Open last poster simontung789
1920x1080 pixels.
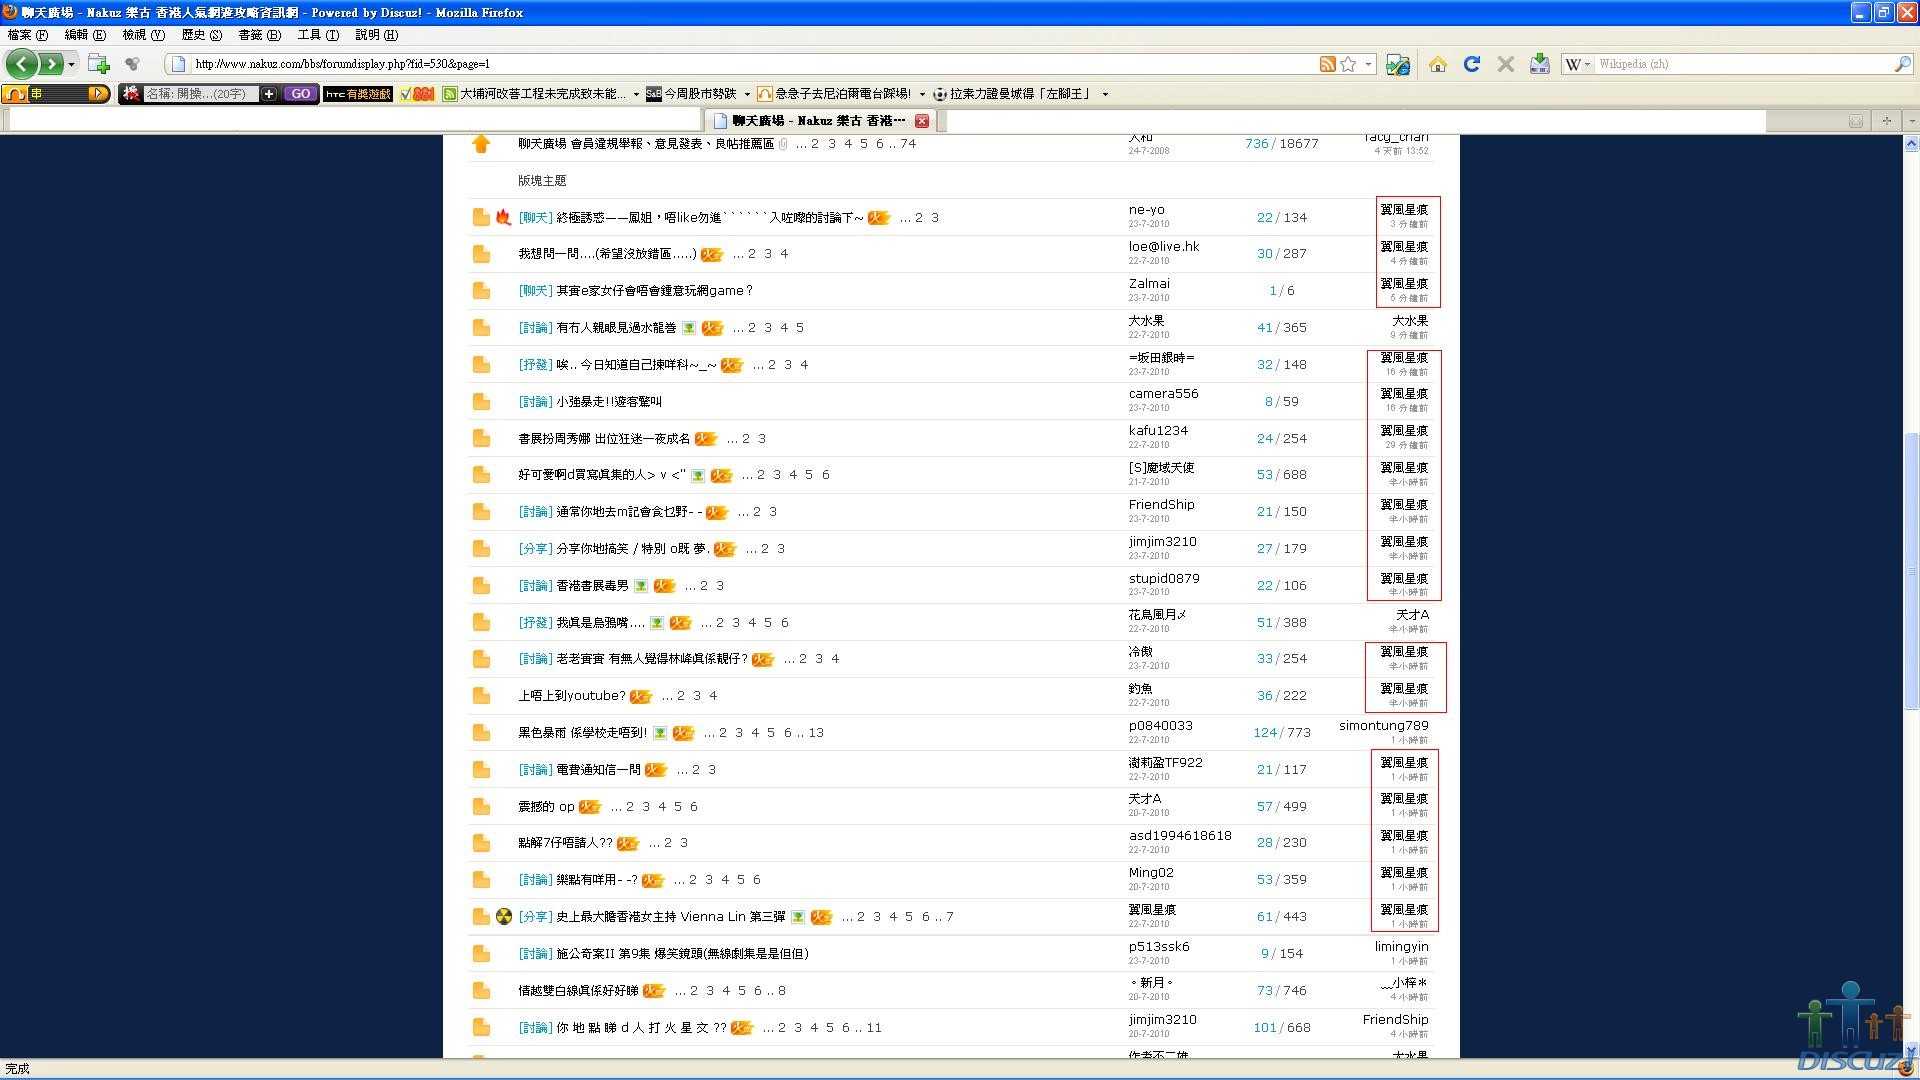click(1383, 726)
